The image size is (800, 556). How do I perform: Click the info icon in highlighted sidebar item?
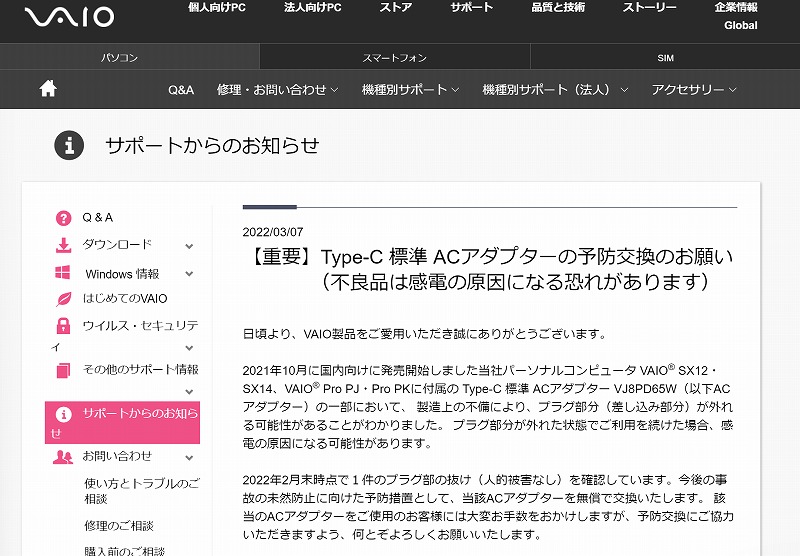(x=63, y=414)
